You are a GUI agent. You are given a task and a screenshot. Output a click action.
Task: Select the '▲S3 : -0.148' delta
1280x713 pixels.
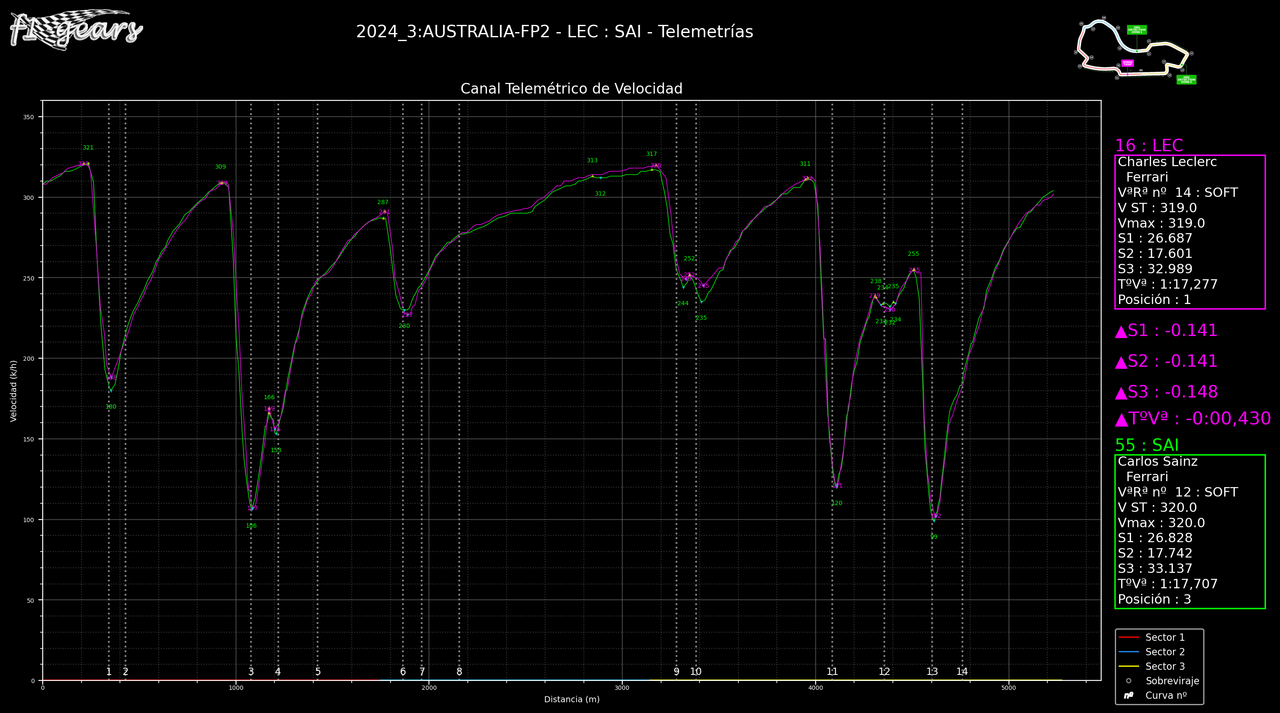(1166, 392)
